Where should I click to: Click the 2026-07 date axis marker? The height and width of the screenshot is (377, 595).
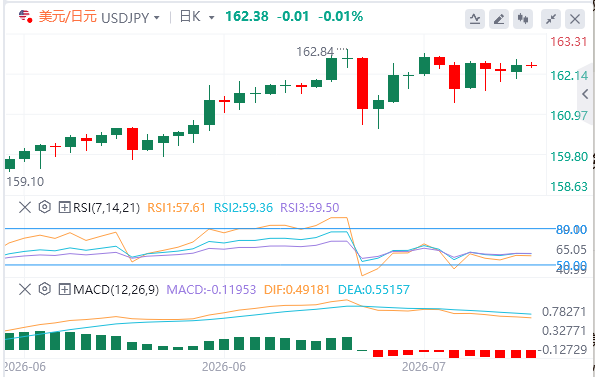pyautogui.click(x=423, y=367)
